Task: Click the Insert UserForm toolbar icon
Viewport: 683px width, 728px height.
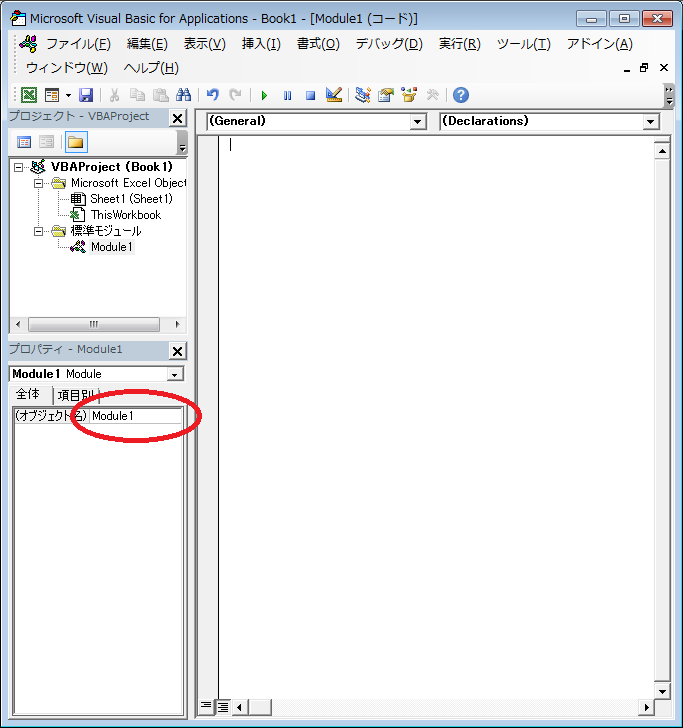Action: (52, 95)
